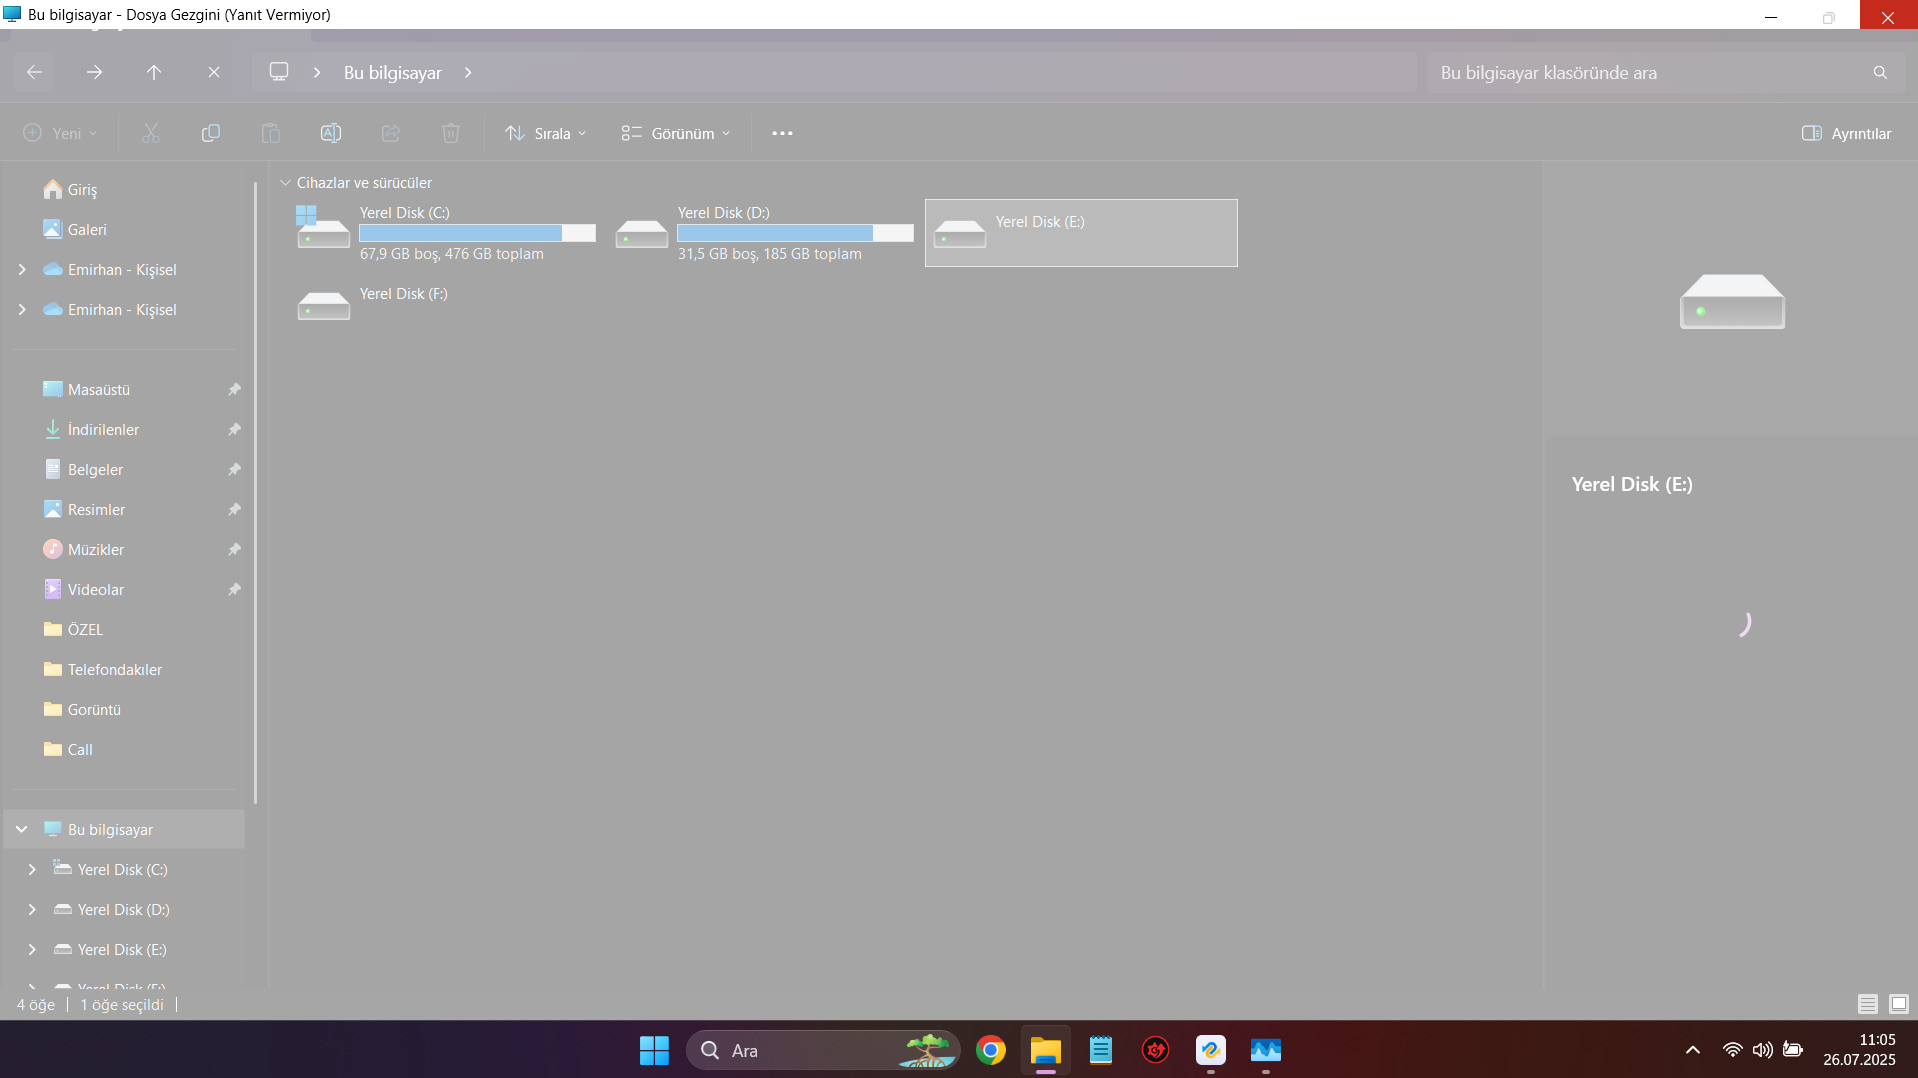1918x1078 pixels.
Task: Expand Yerel Disk (C:) tree node
Action: tap(32, 870)
